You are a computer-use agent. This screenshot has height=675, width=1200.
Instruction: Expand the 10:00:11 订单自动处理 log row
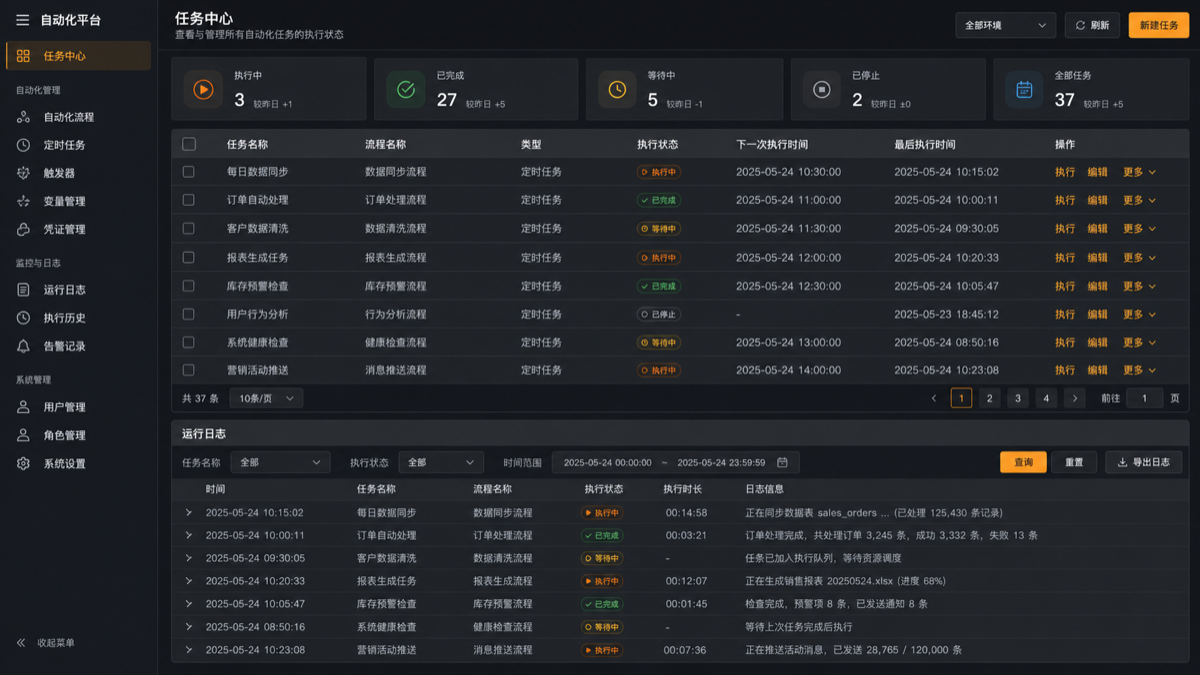tap(188, 535)
